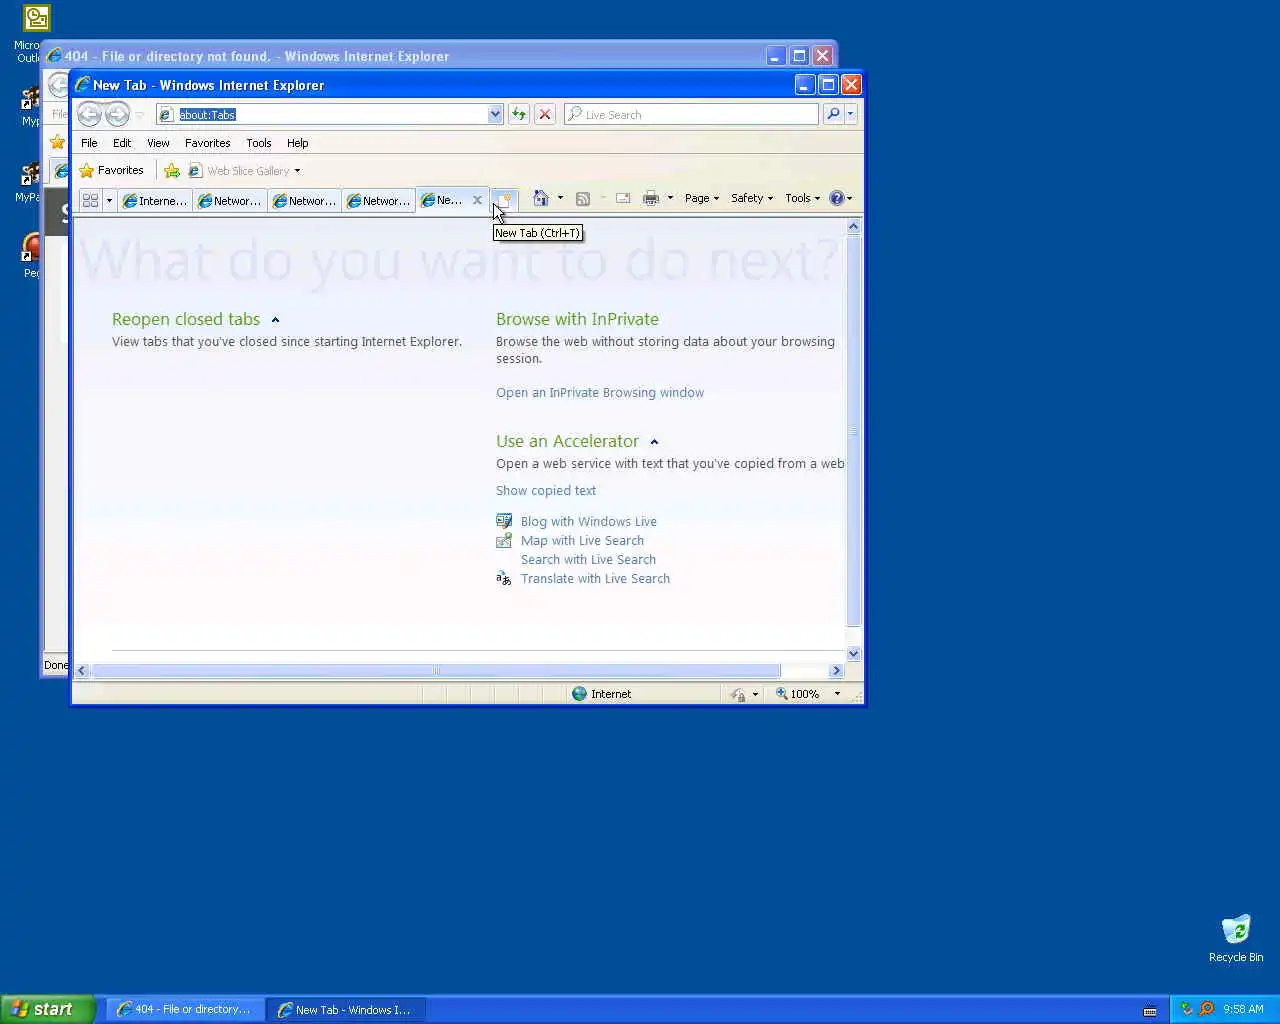The image size is (1280, 1024).
Task: Click the vertical scrollbar thumb
Action: [x=853, y=432]
